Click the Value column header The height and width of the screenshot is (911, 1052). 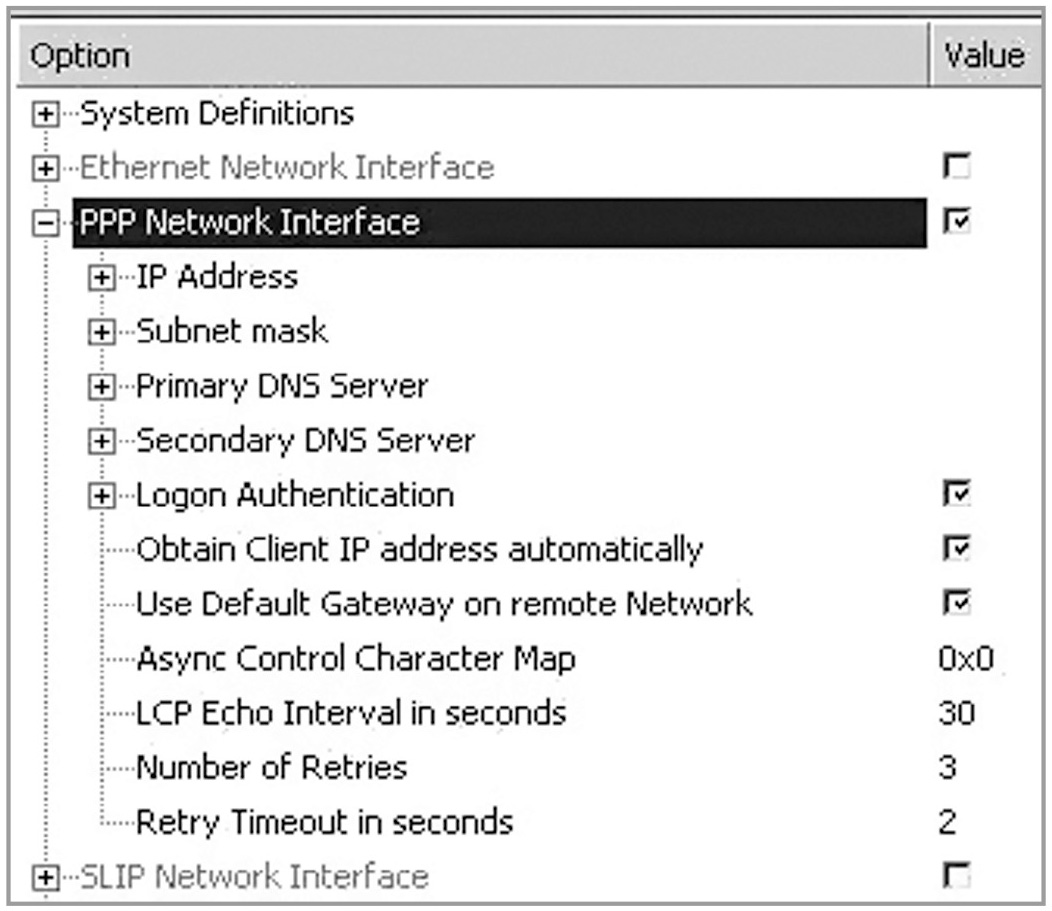coord(984,56)
